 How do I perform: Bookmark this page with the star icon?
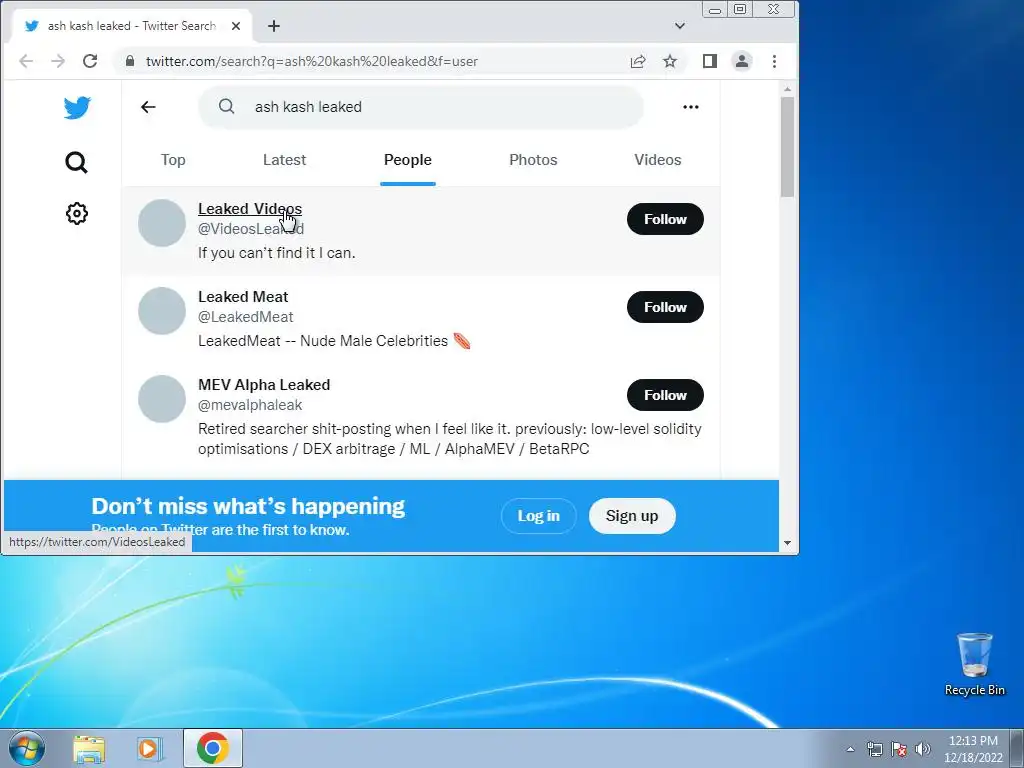[669, 61]
